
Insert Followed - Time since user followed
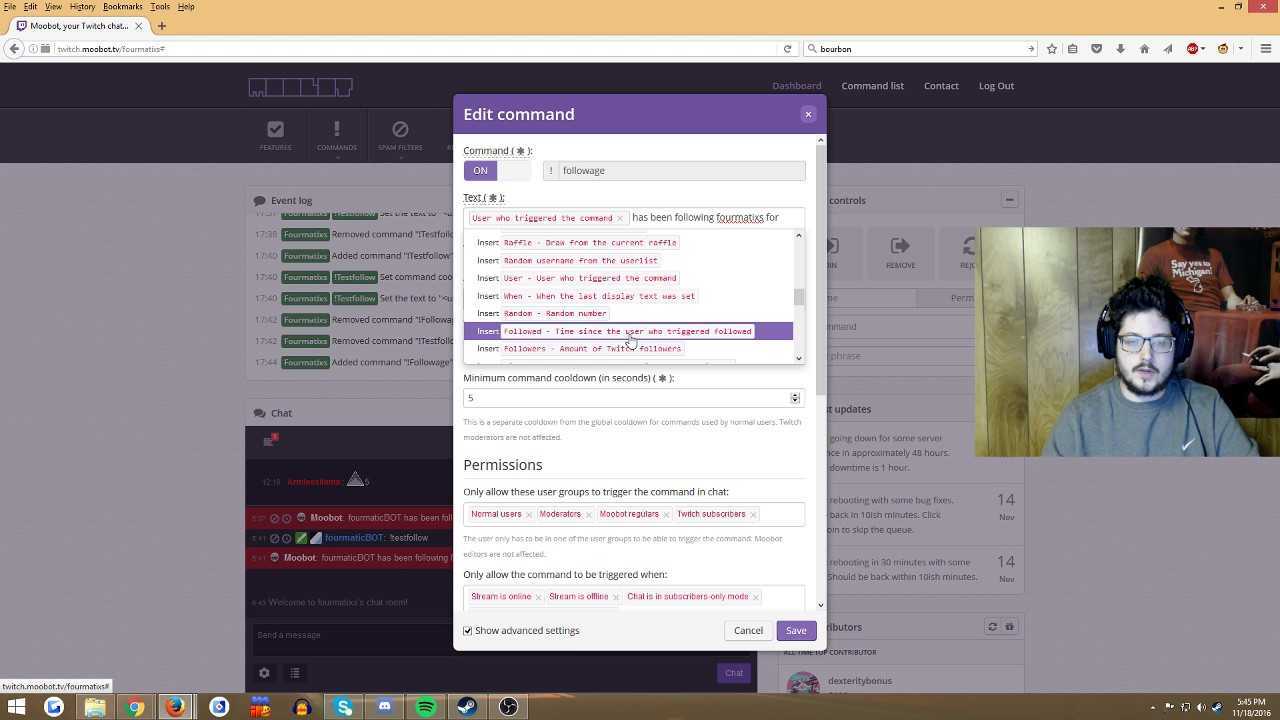(x=628, y=331)
